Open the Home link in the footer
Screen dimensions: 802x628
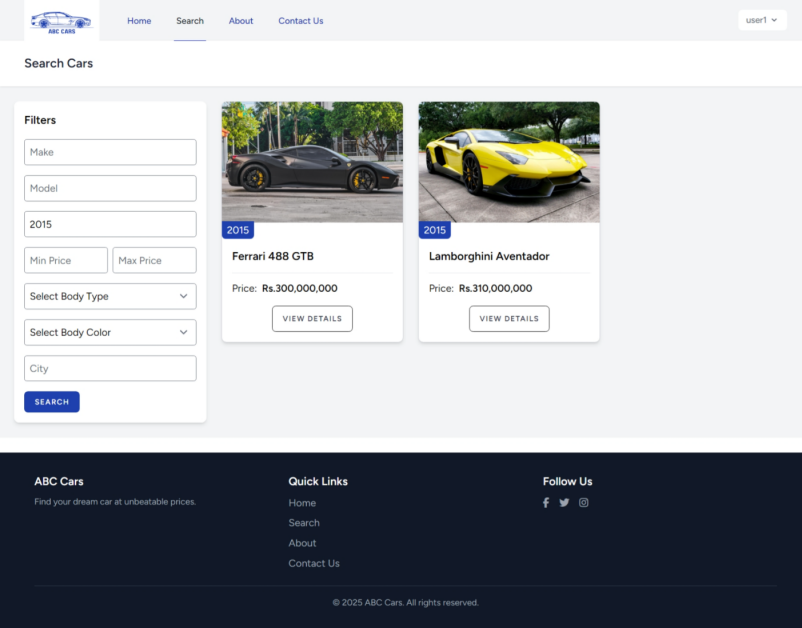pyautogui.click(x=302, y=502)
